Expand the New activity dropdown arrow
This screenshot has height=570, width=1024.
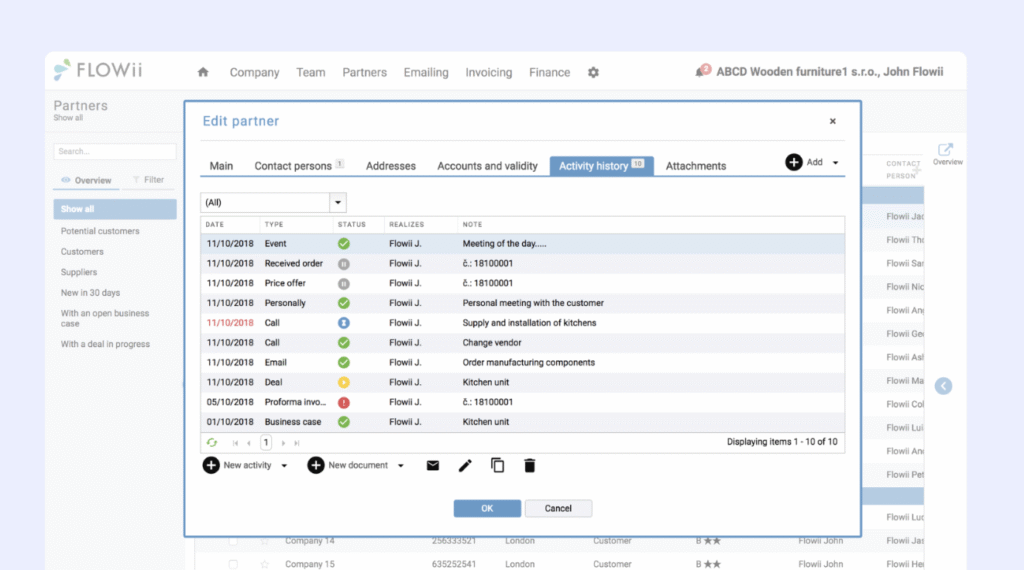click(284, 466)
